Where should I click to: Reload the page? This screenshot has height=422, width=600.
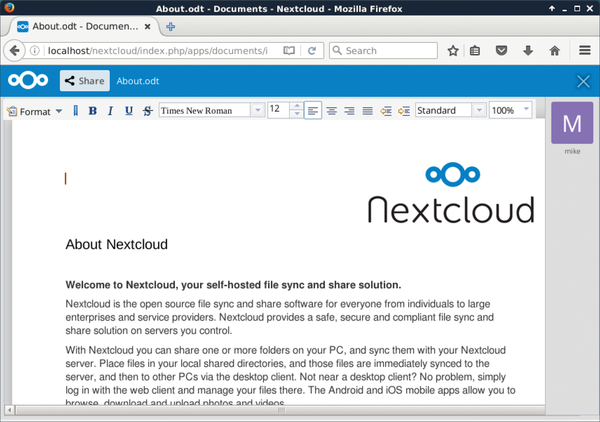coord(312,51)
